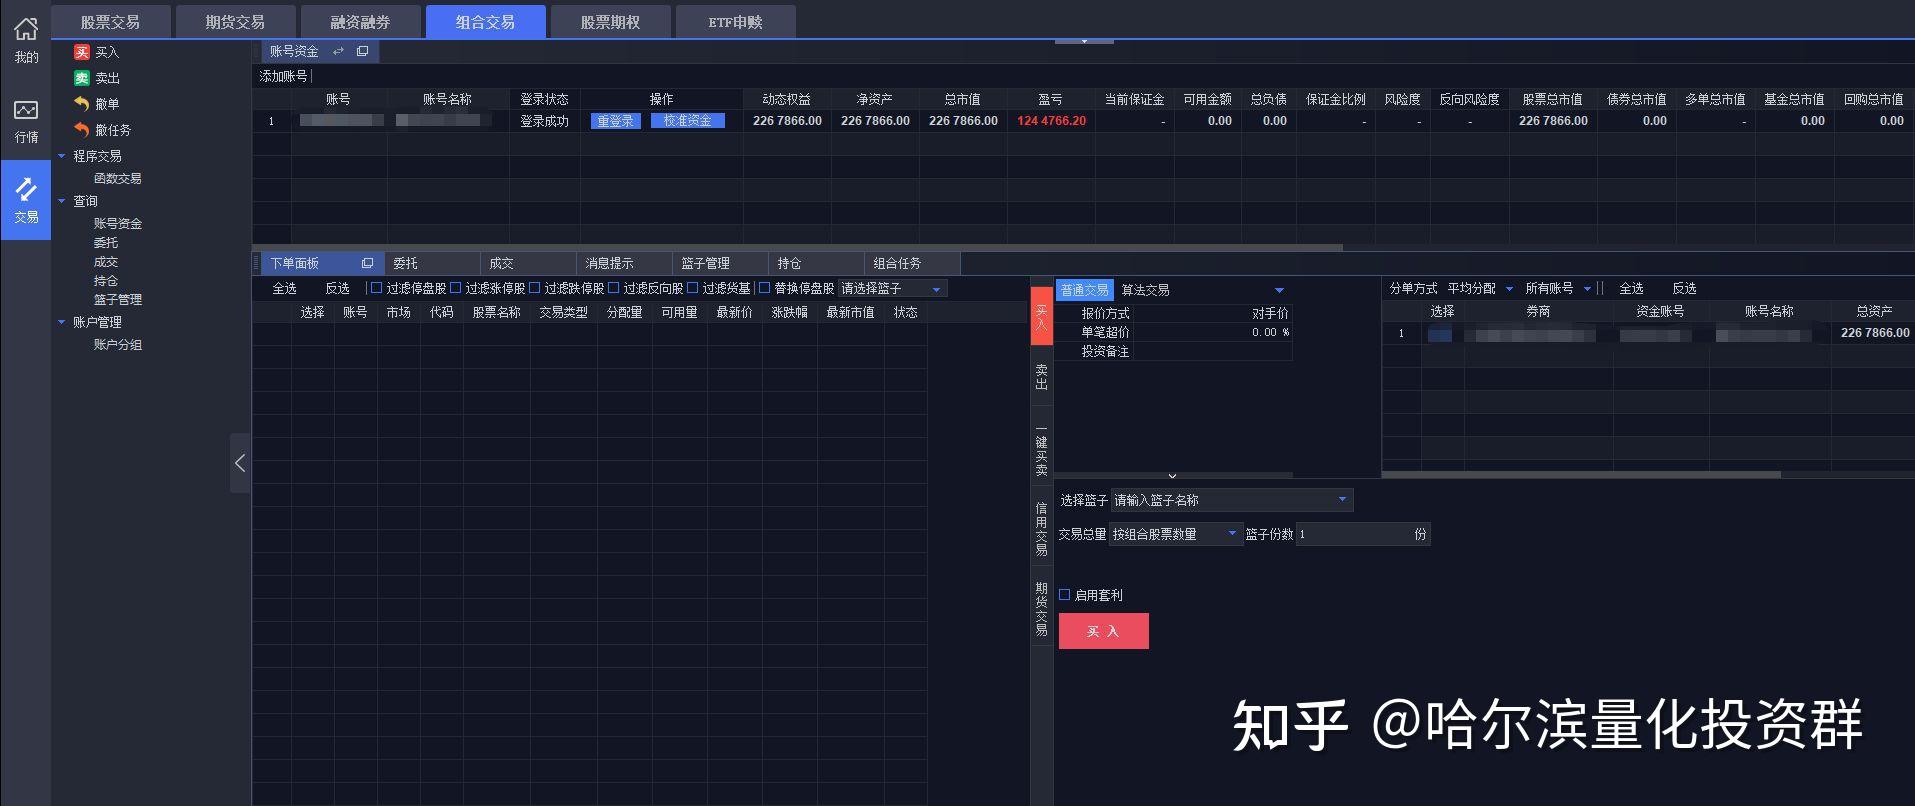Click the swap arrows icon beside 账号资金
Screen dimensions: 1915x806
click(338, 51)
